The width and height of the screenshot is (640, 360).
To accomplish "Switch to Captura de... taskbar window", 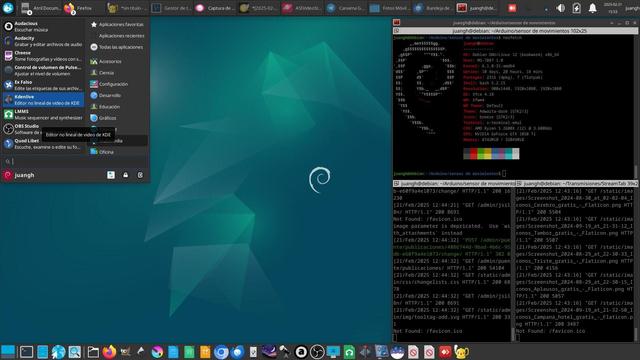I will click(x=214, y=8).
